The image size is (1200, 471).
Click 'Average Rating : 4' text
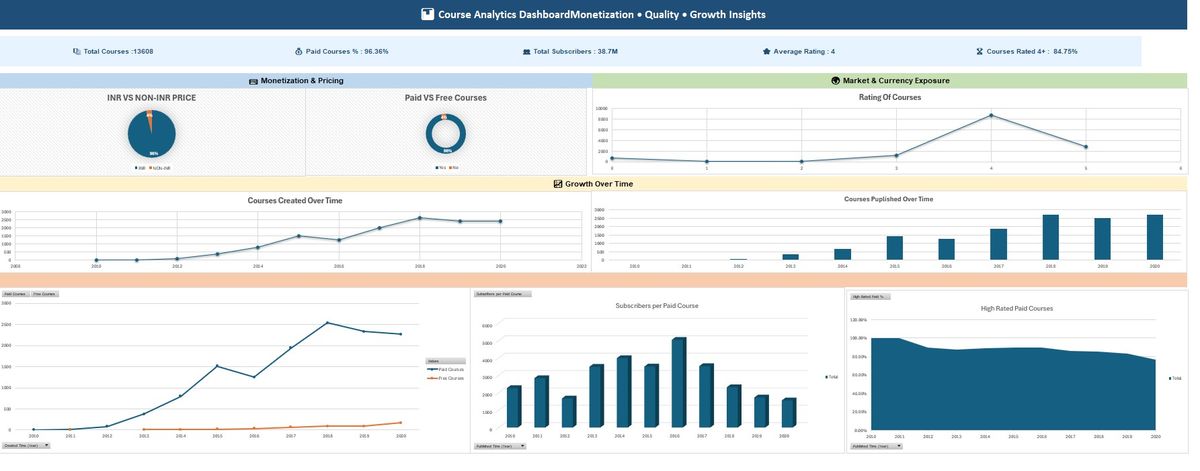804,51
